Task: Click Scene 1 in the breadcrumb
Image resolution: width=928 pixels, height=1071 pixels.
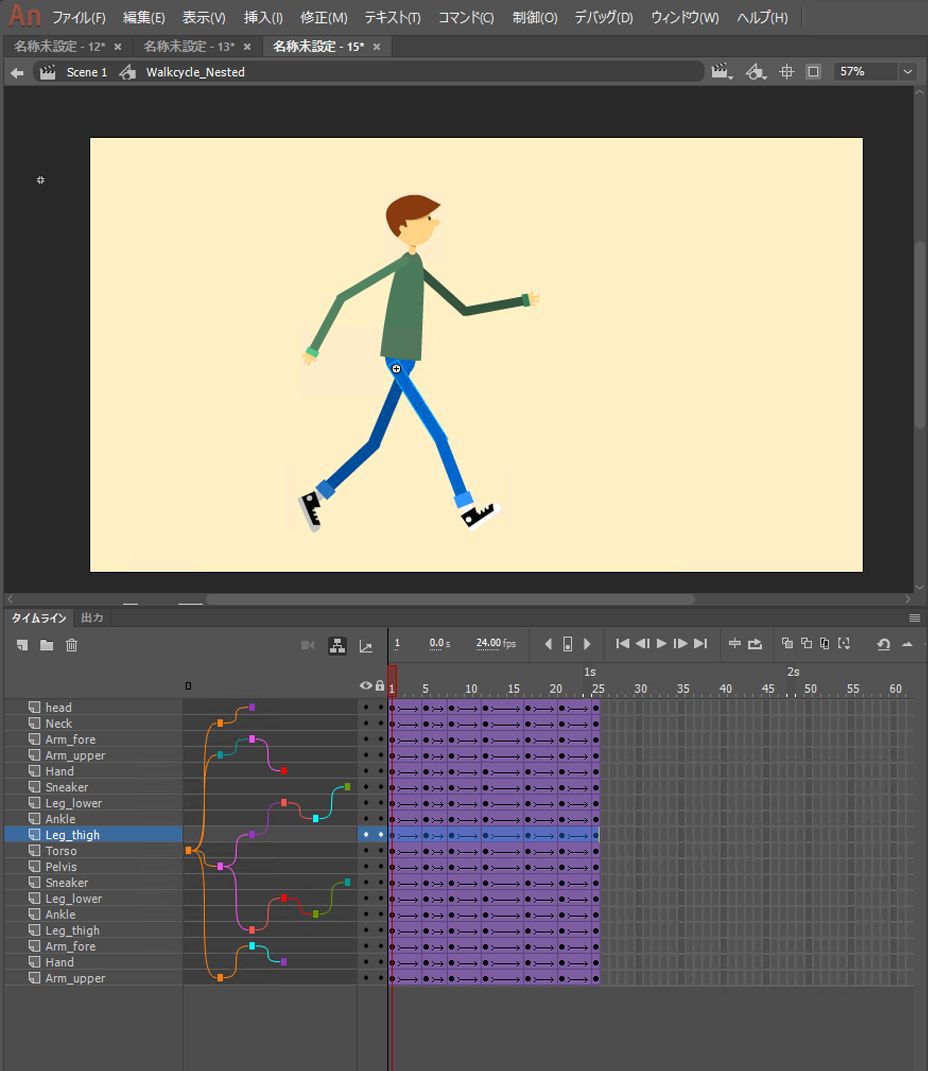Action: 86,72
